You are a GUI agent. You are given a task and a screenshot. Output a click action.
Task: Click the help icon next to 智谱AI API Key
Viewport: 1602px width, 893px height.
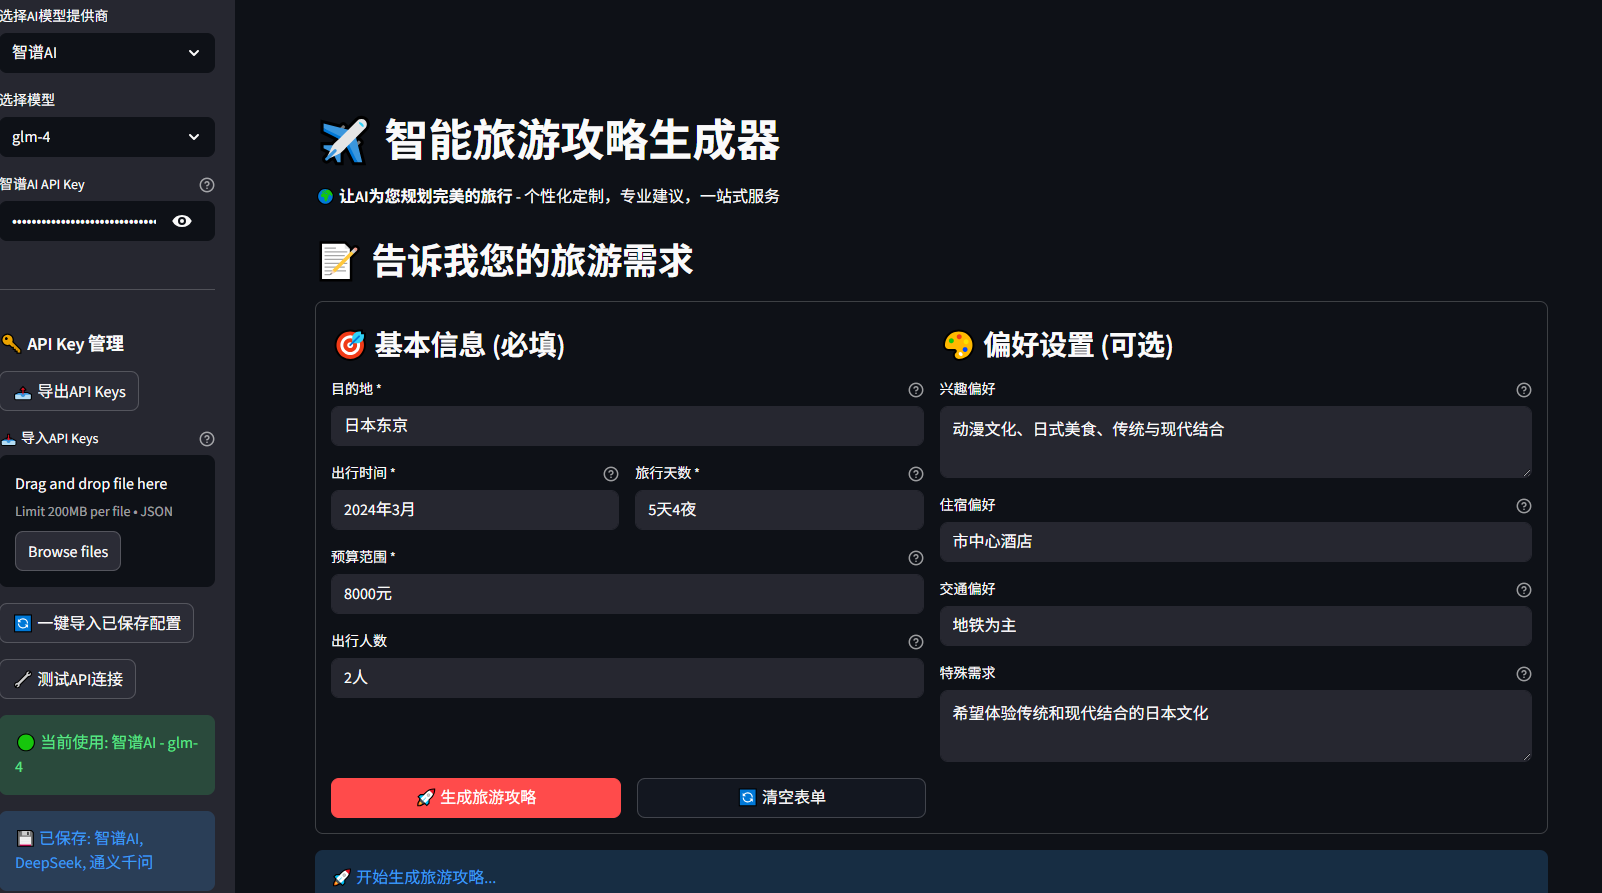207,185
